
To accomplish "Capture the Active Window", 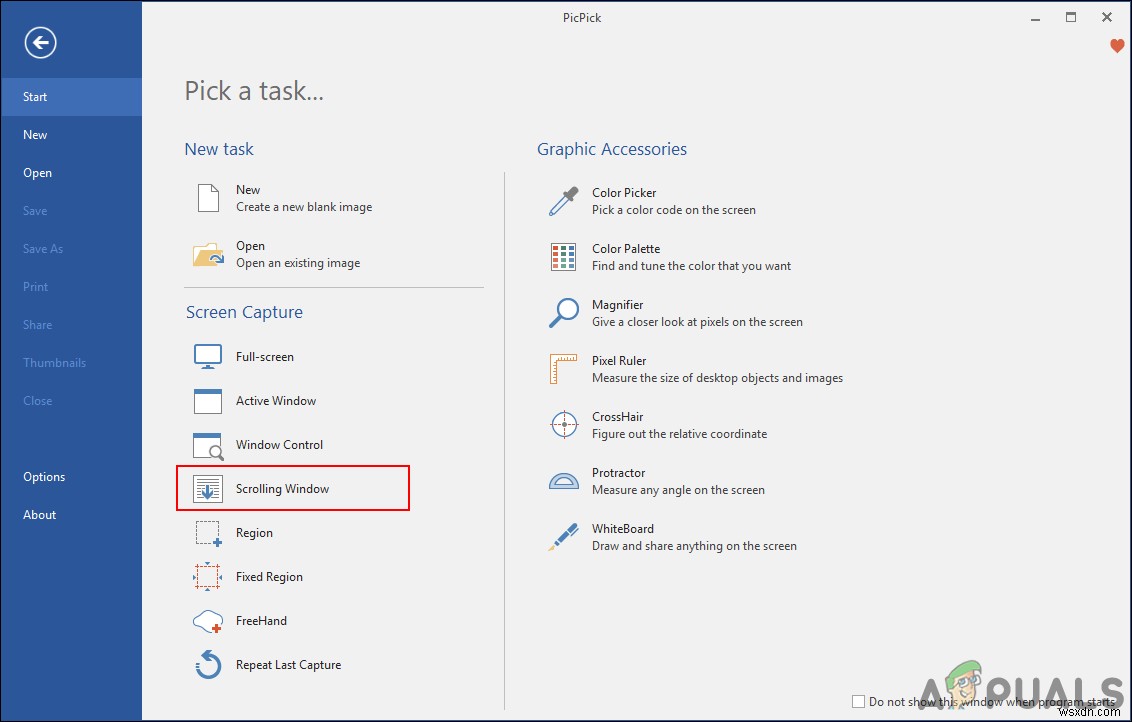I will tap(275, 400).
